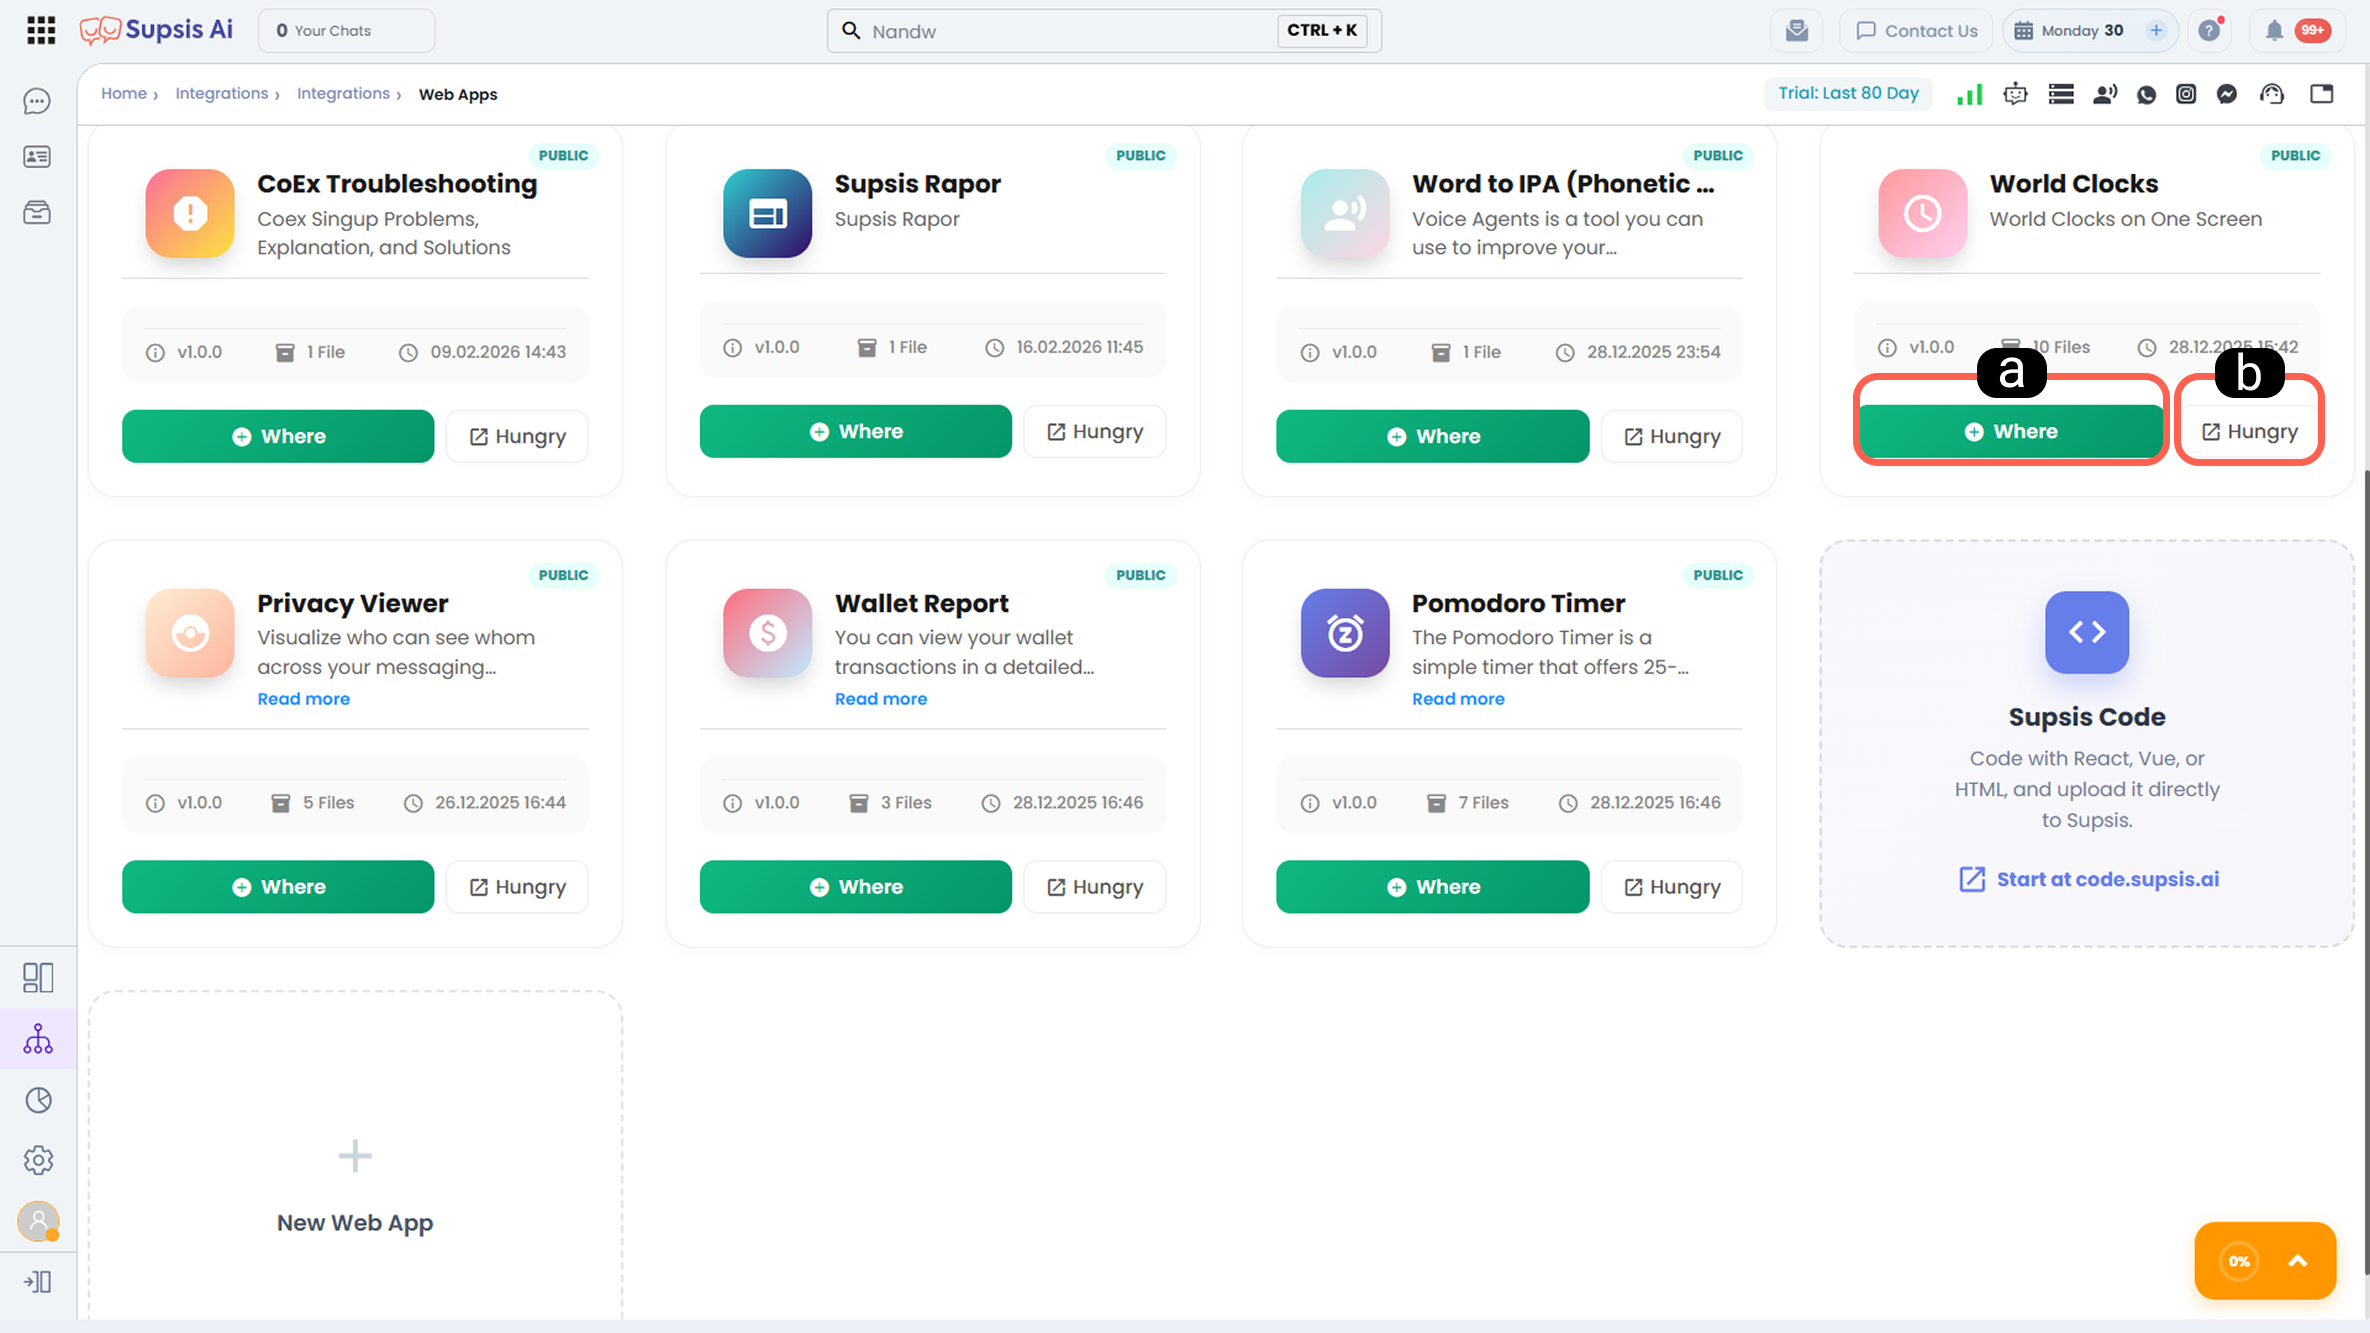2370x1333 pixels.
Task: Click the user avatar in sidebar
Action: point(38,1221)
